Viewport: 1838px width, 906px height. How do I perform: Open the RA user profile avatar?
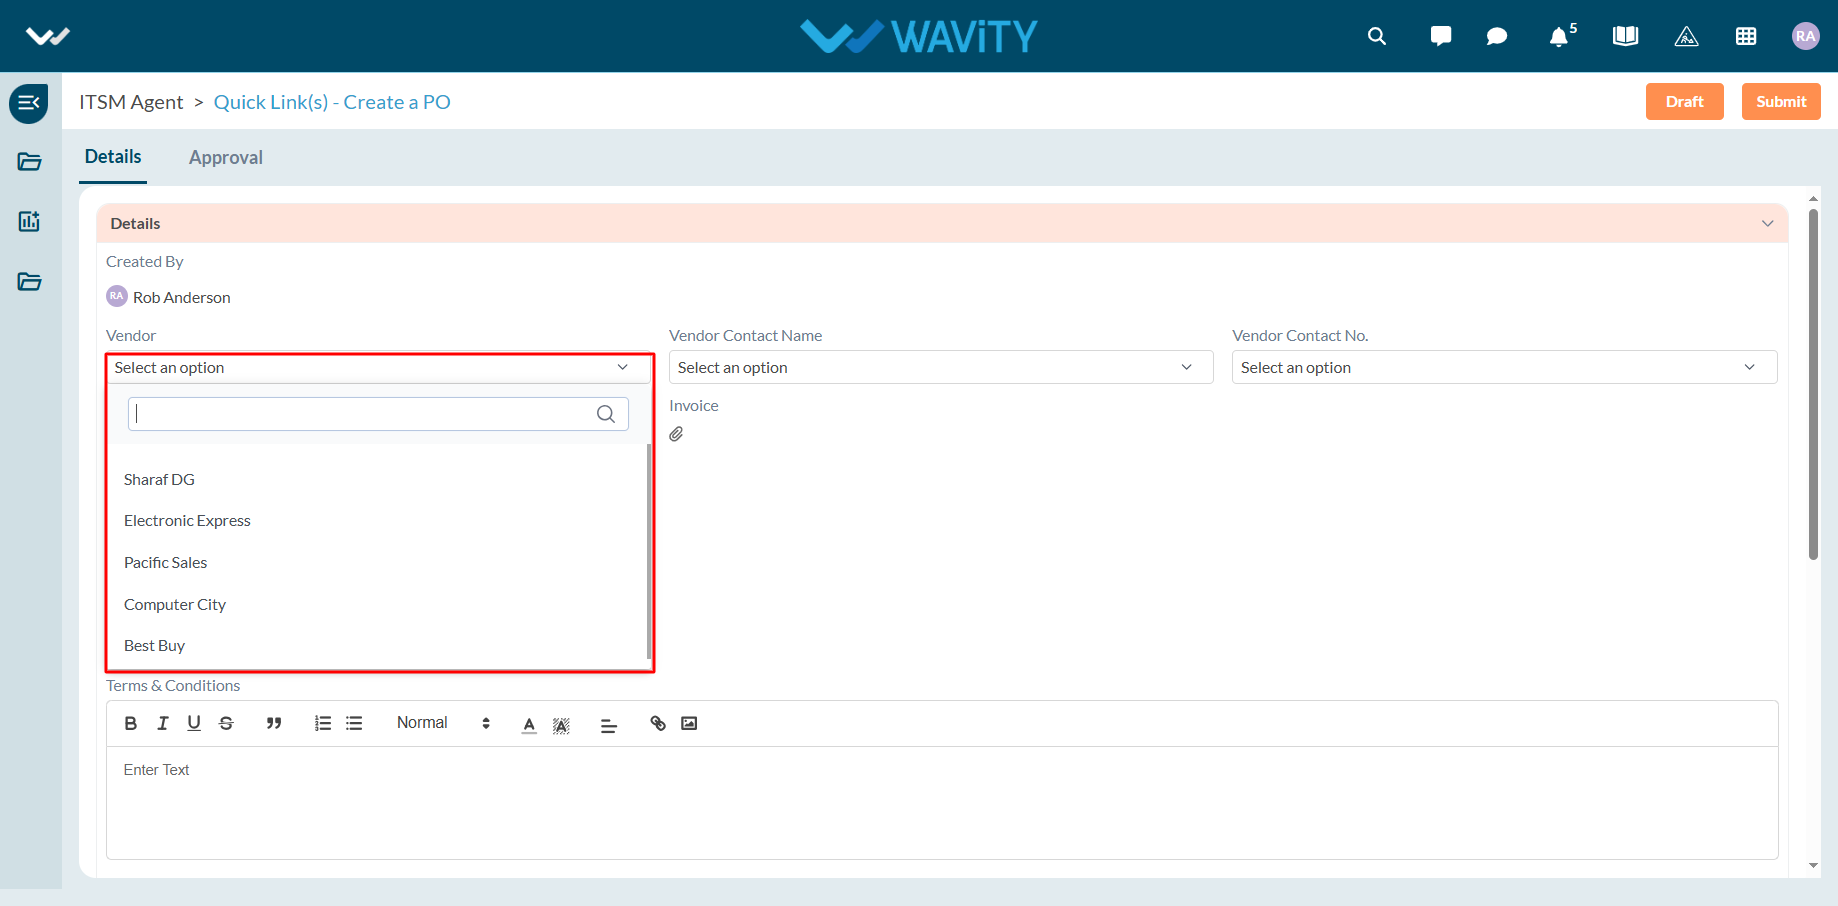[x=1805, y=36]
